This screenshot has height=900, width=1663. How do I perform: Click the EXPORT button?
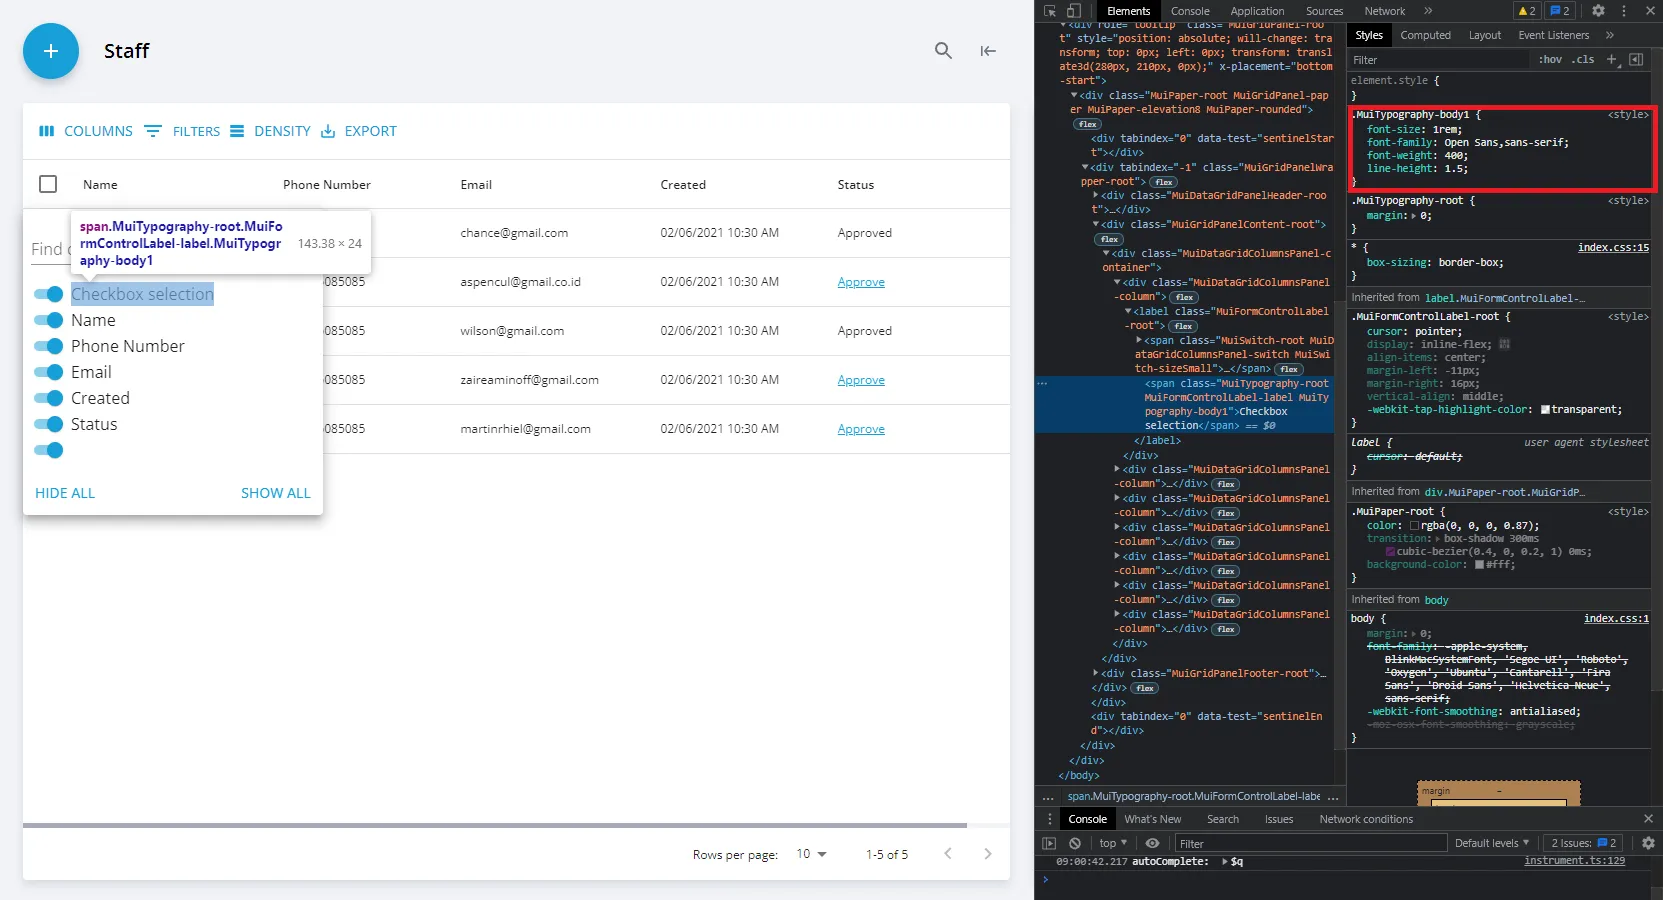(359, 131)
